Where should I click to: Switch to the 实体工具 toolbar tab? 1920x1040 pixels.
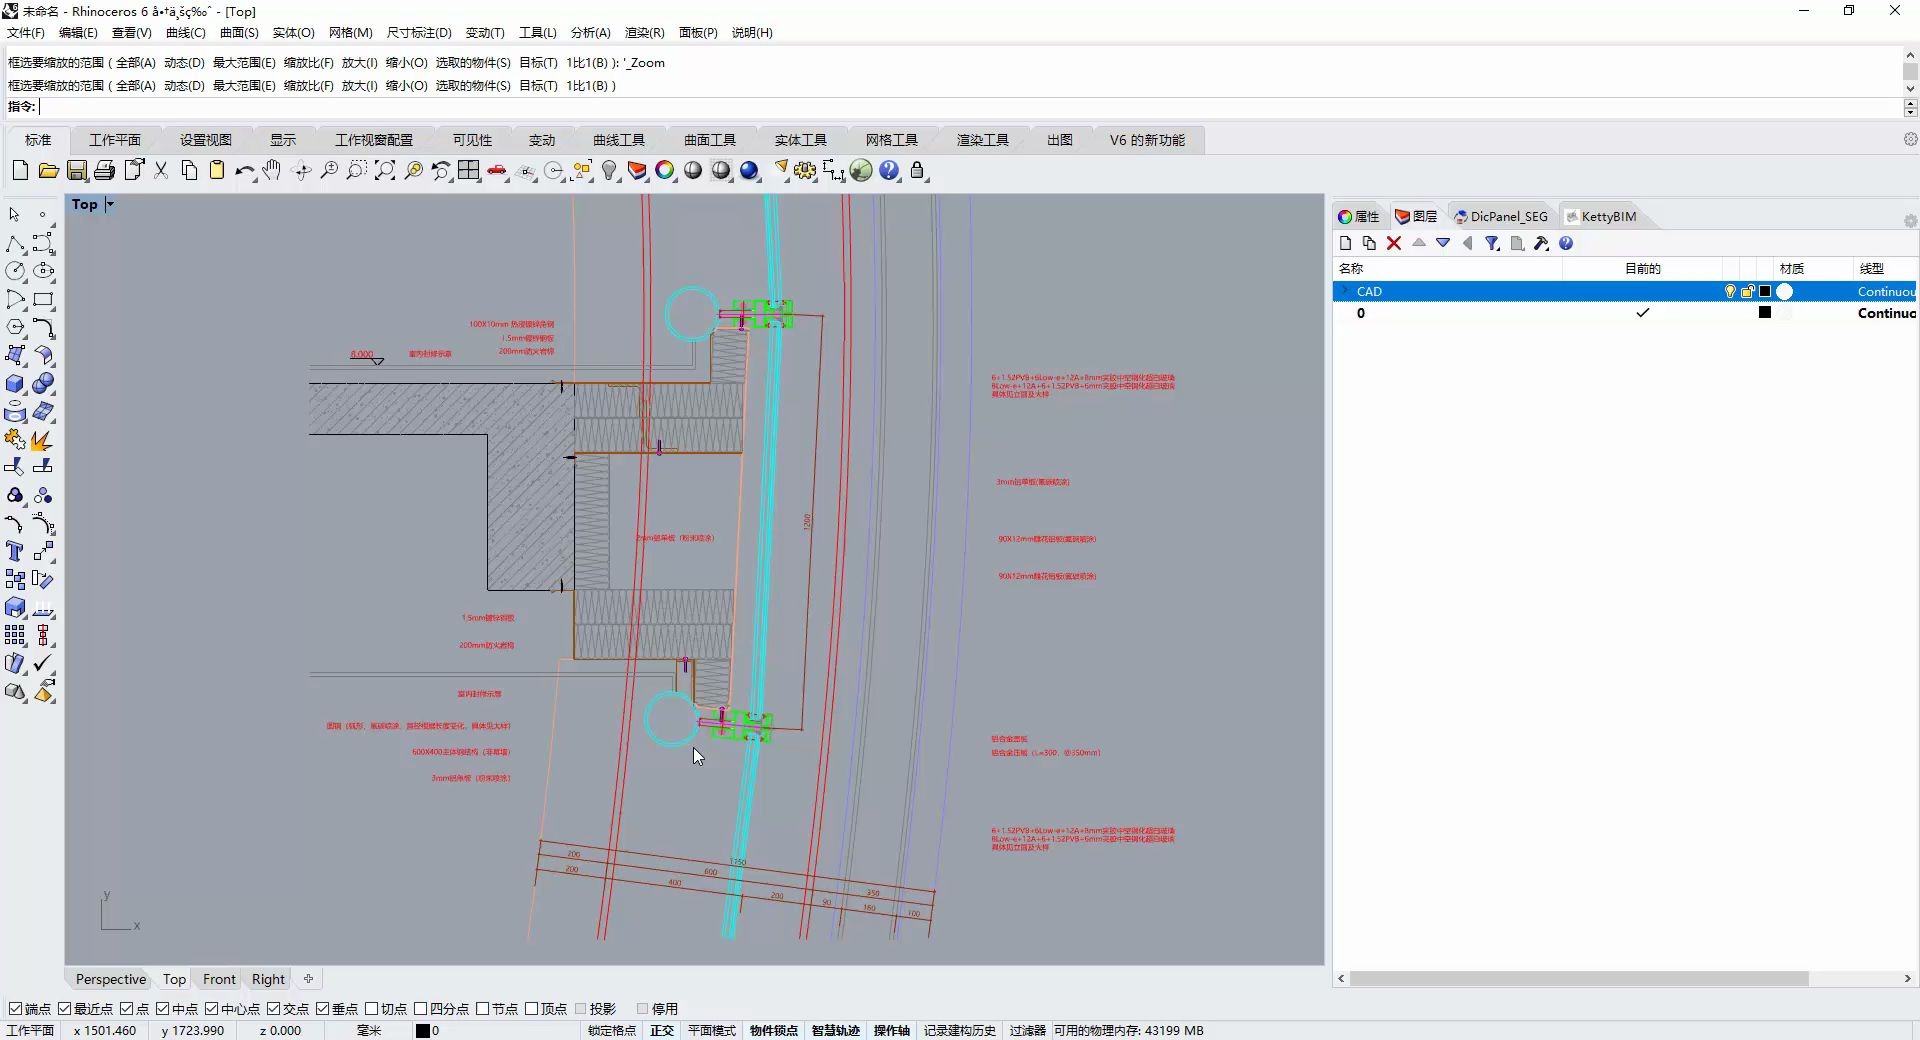pos(800,140)
